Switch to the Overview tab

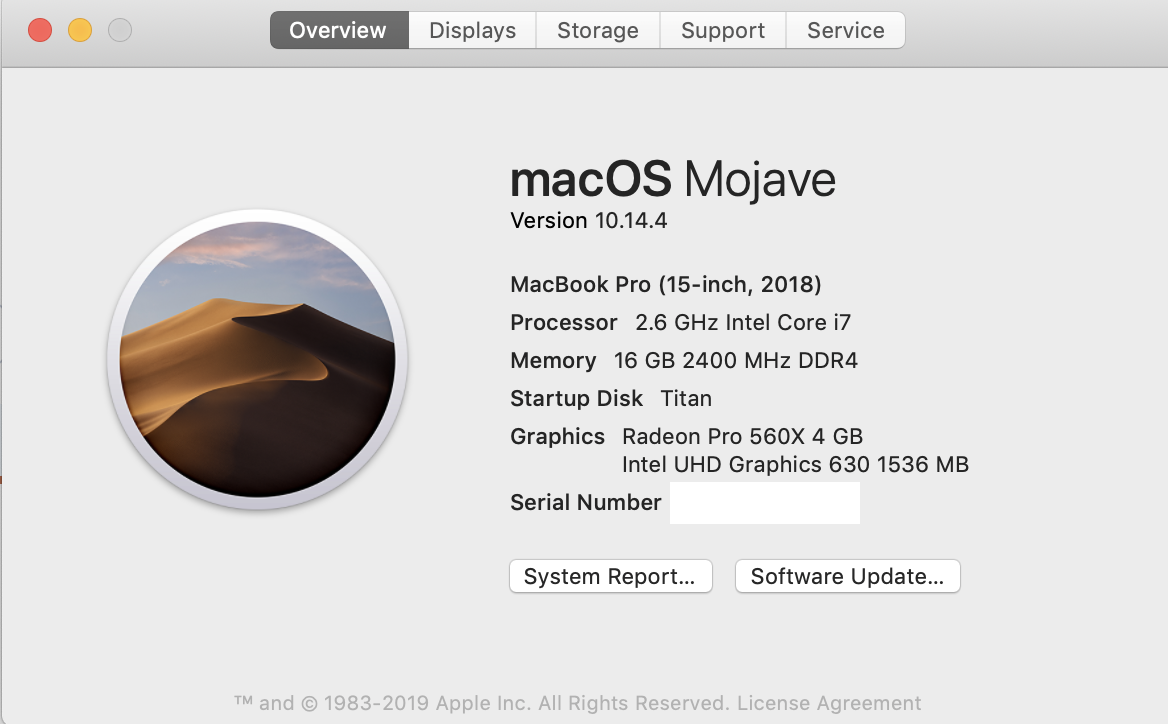pyautogui.click(x=339, y=31)
